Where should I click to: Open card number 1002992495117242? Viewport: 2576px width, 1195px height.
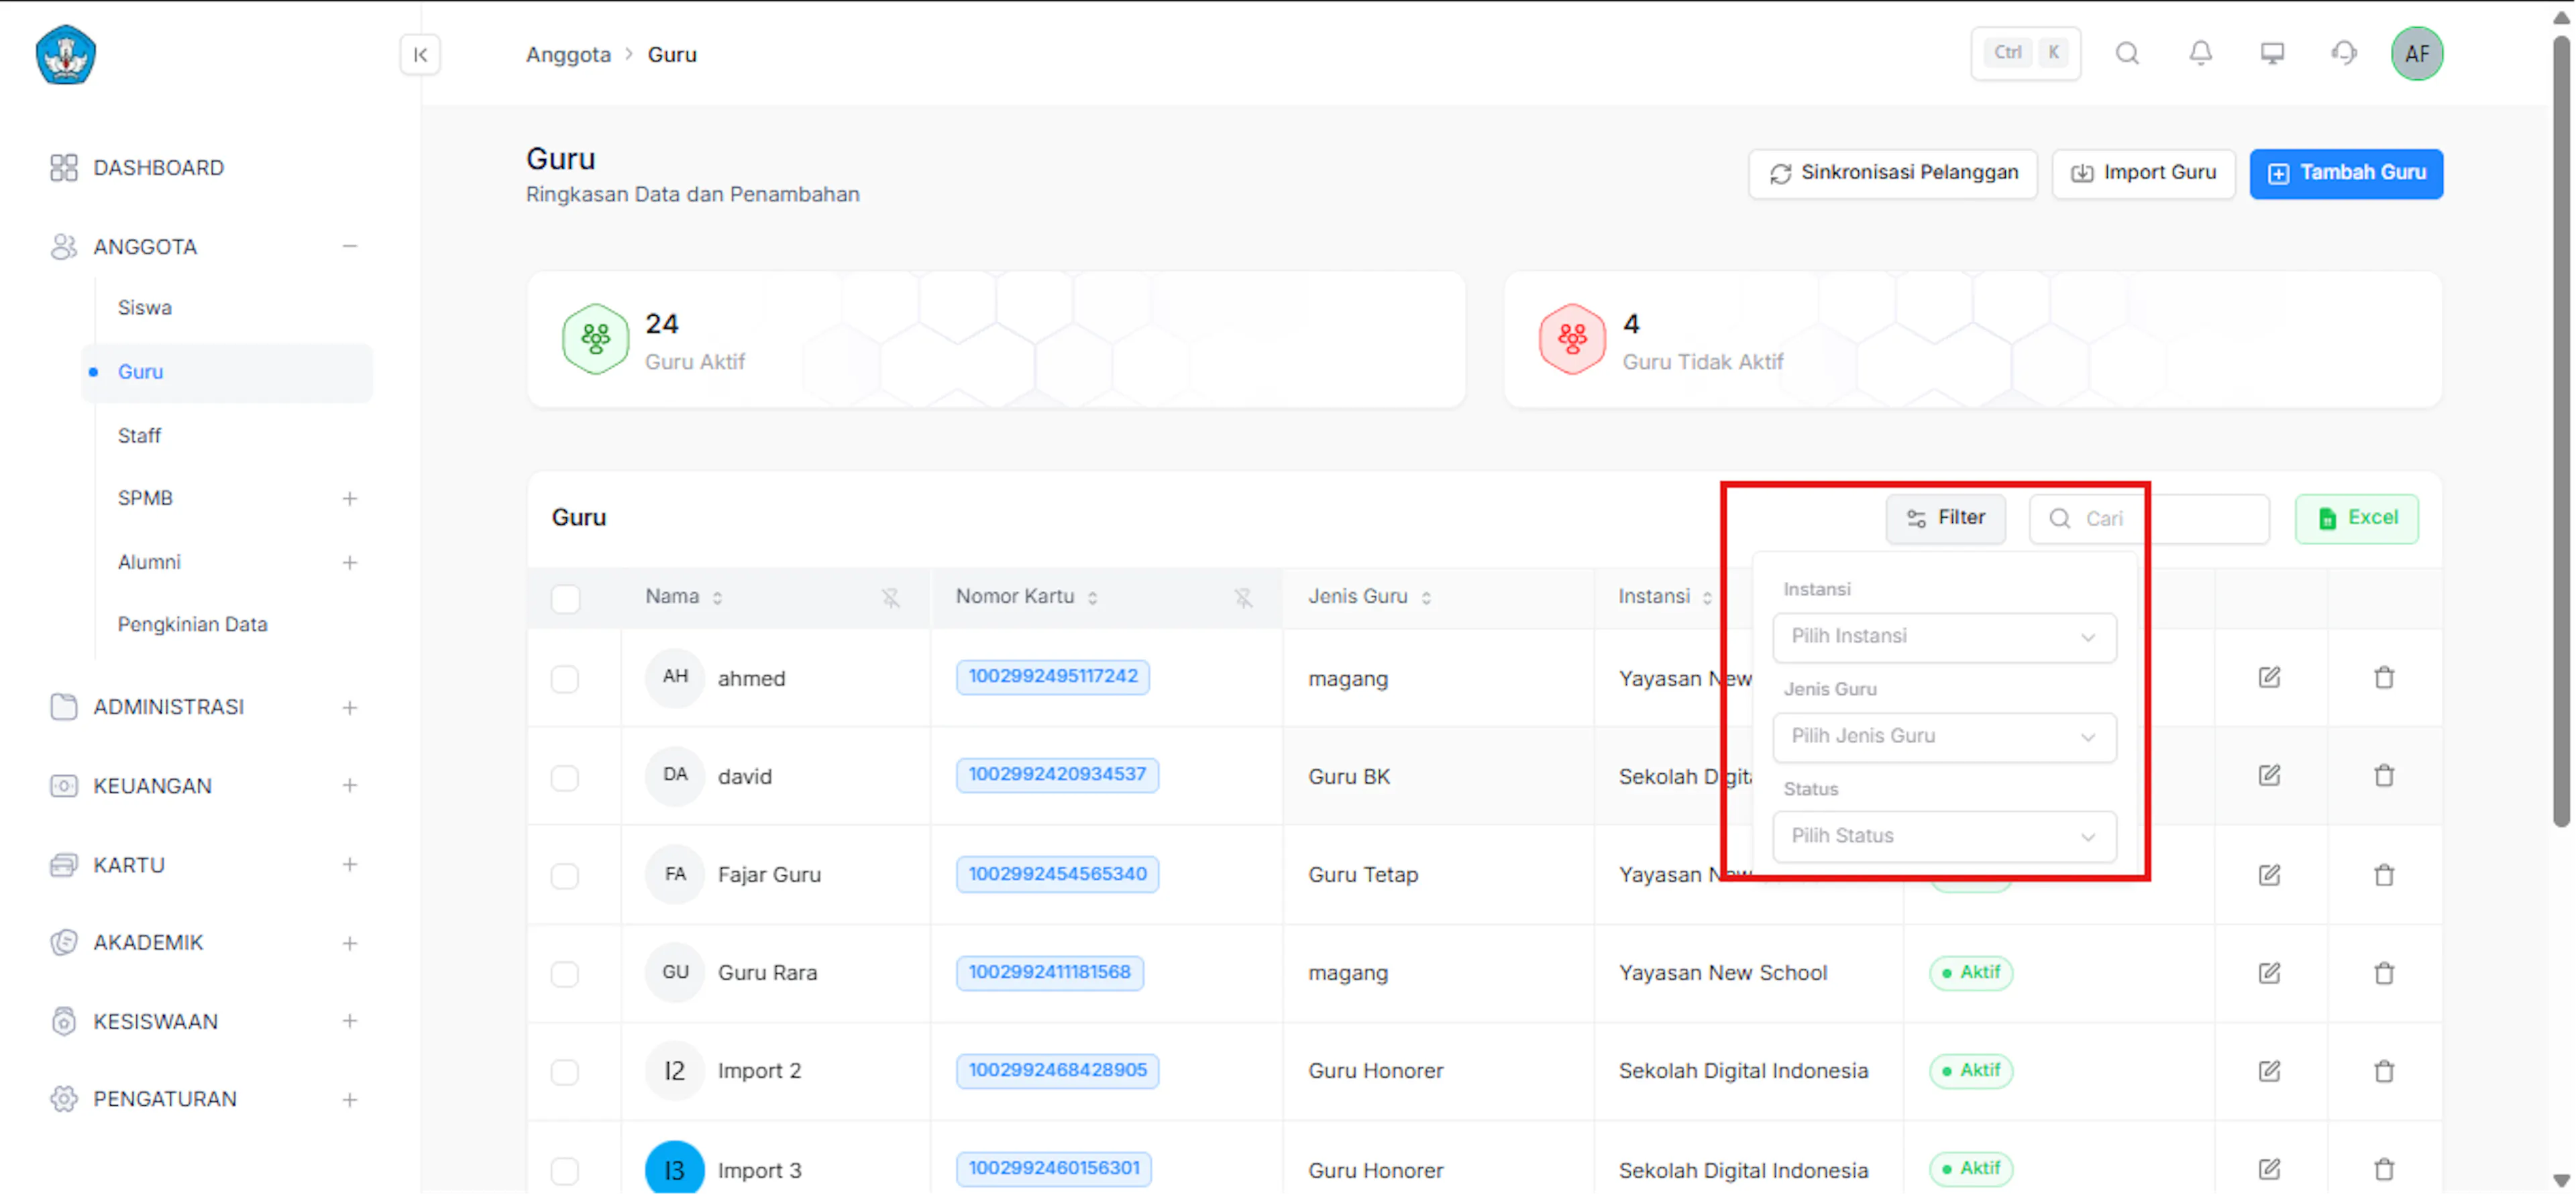[1052, 677]
